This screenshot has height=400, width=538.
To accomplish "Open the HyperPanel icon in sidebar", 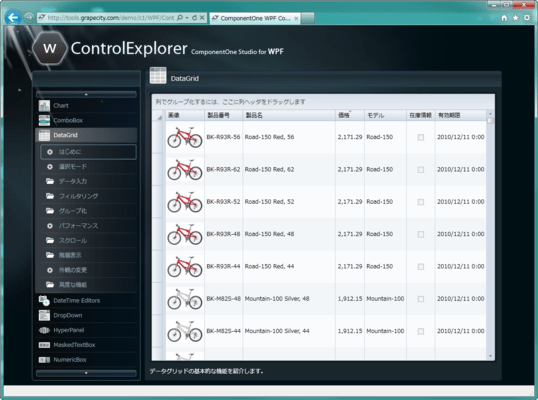I will click(x=44, y=330).
